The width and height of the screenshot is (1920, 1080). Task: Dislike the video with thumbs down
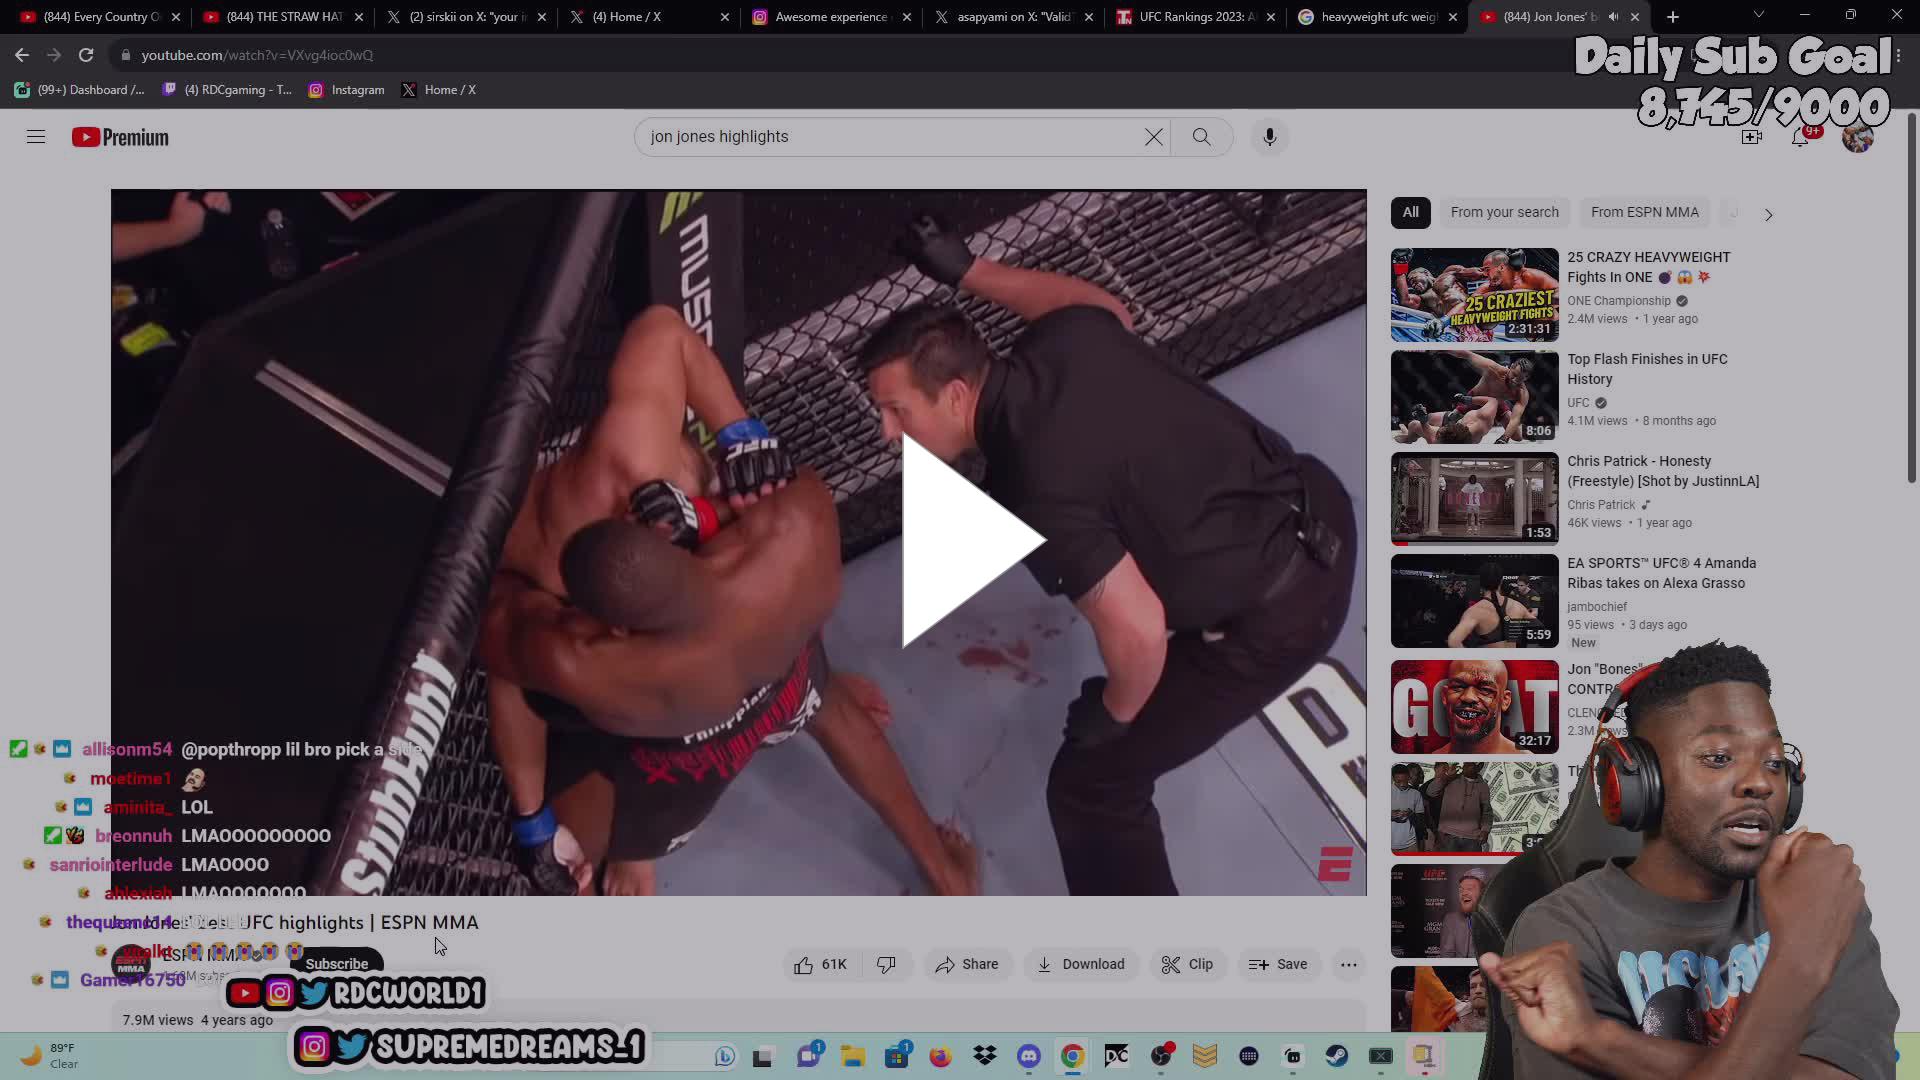(886, 964)
